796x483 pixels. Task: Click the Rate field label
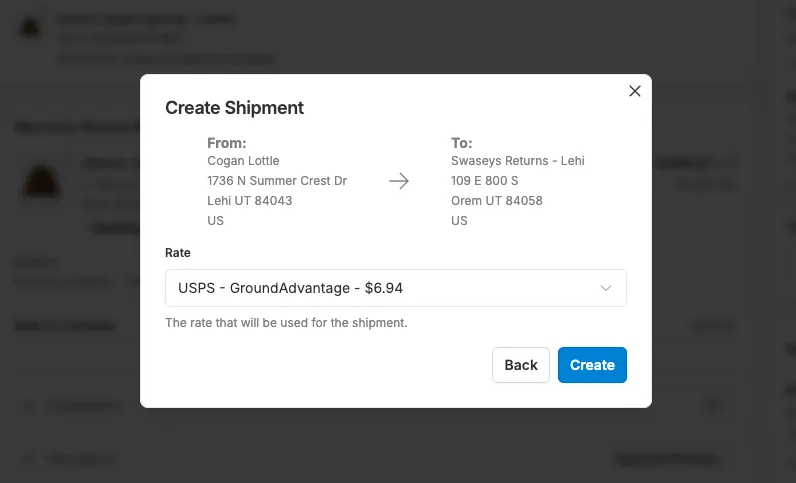pyautogui.click(x=178, y=253)
